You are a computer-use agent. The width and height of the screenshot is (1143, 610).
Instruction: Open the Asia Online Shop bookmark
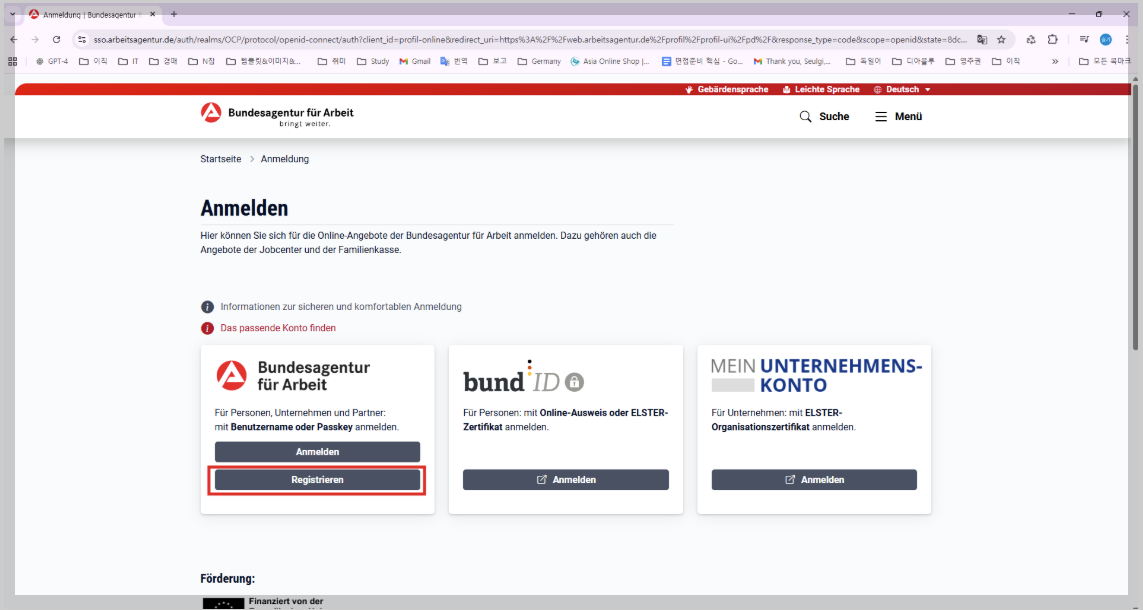(x=609, y=61)
